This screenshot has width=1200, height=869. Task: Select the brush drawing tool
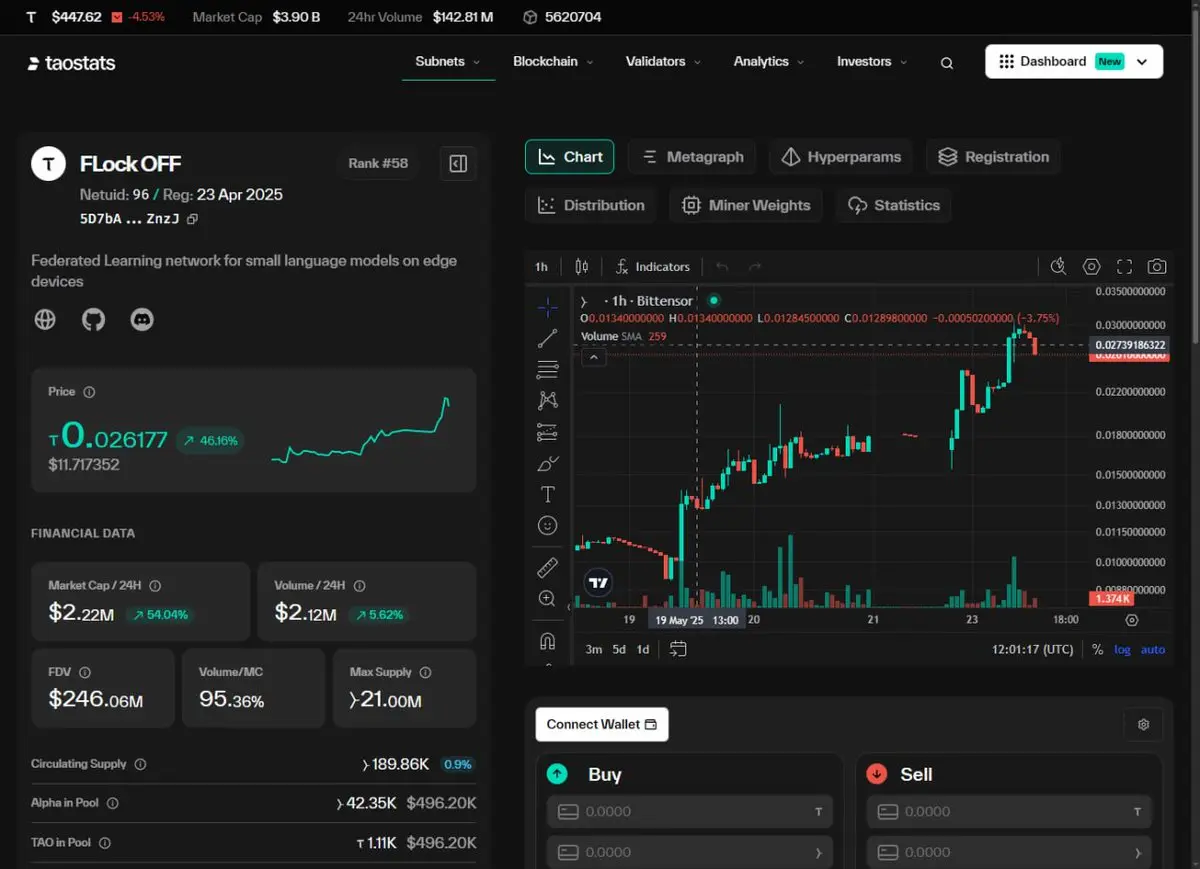coord(547,463)
